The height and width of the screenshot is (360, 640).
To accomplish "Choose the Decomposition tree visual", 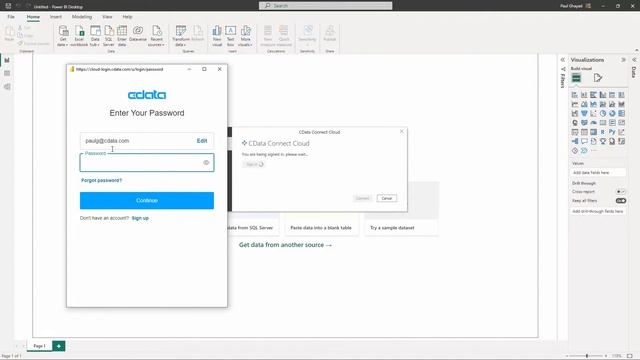I will click(575, 141).
